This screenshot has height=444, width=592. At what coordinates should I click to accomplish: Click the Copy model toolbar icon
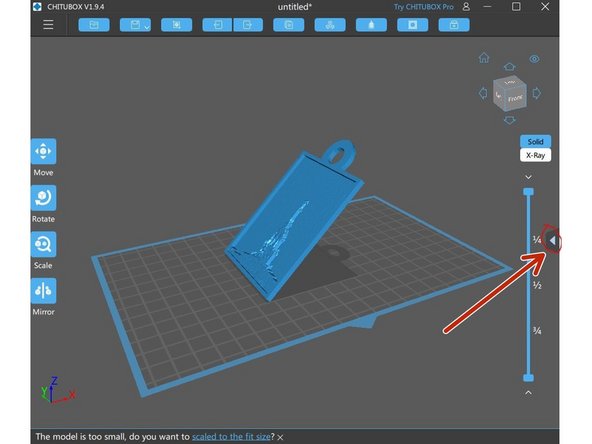[289, 25]
